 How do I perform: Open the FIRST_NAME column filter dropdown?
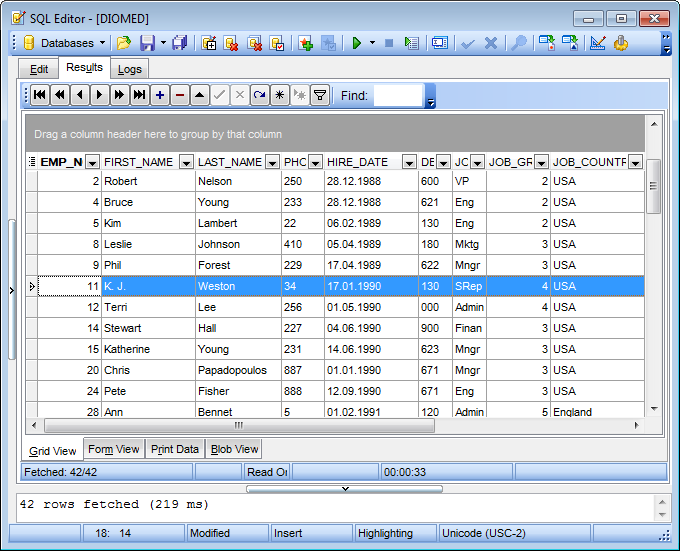click(185, 162)
